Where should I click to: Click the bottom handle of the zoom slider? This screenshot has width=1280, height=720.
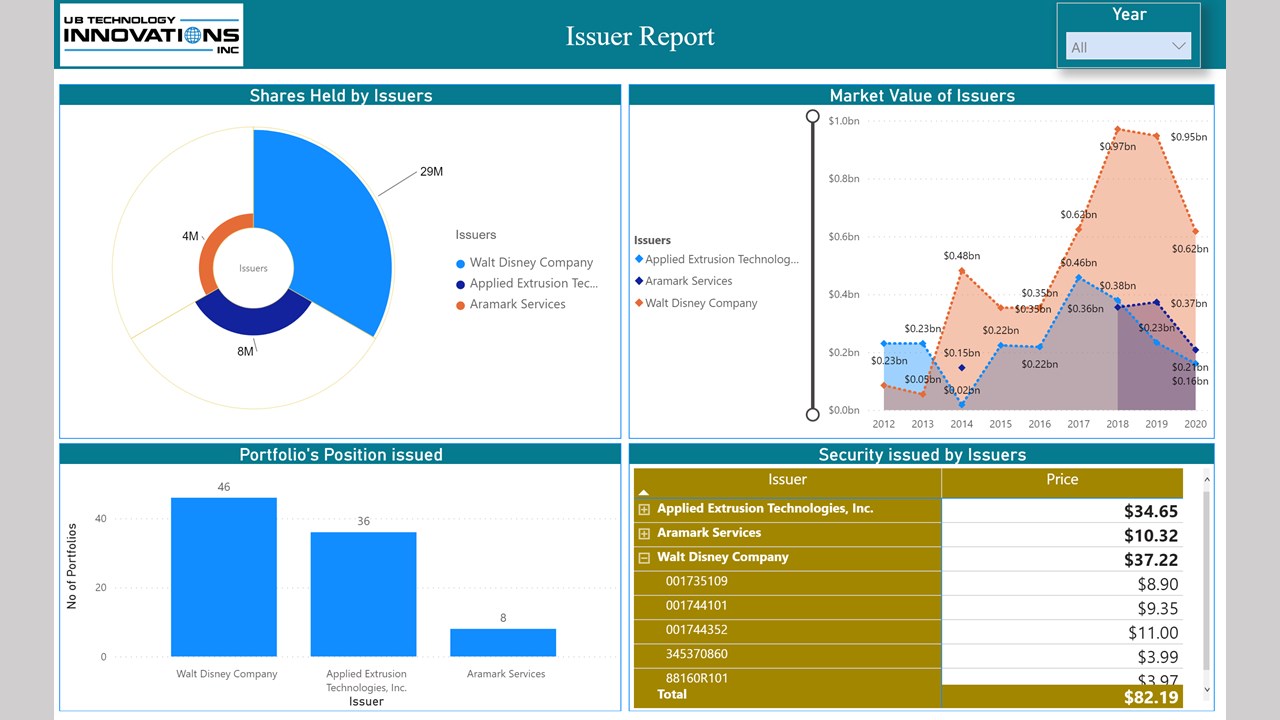click(813, 414)
